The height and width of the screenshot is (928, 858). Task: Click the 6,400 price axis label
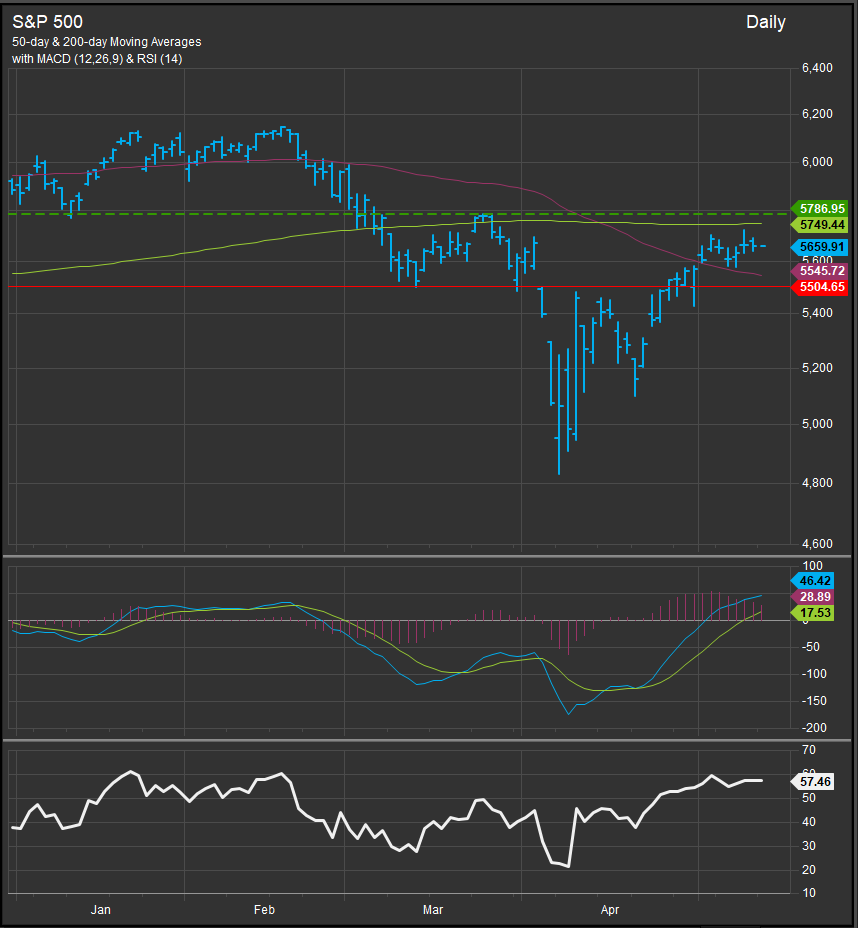[817, 68]
